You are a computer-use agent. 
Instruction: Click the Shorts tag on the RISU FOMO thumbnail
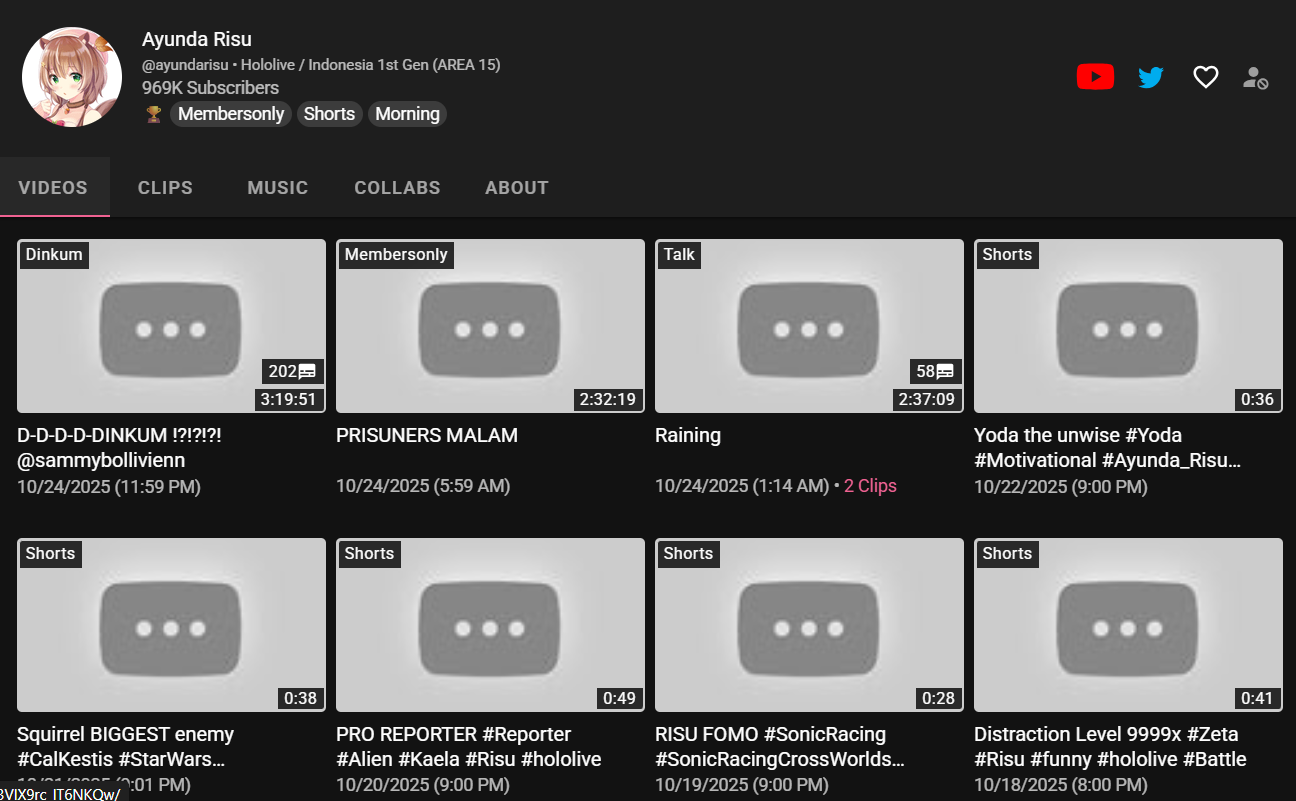point(688,553)
